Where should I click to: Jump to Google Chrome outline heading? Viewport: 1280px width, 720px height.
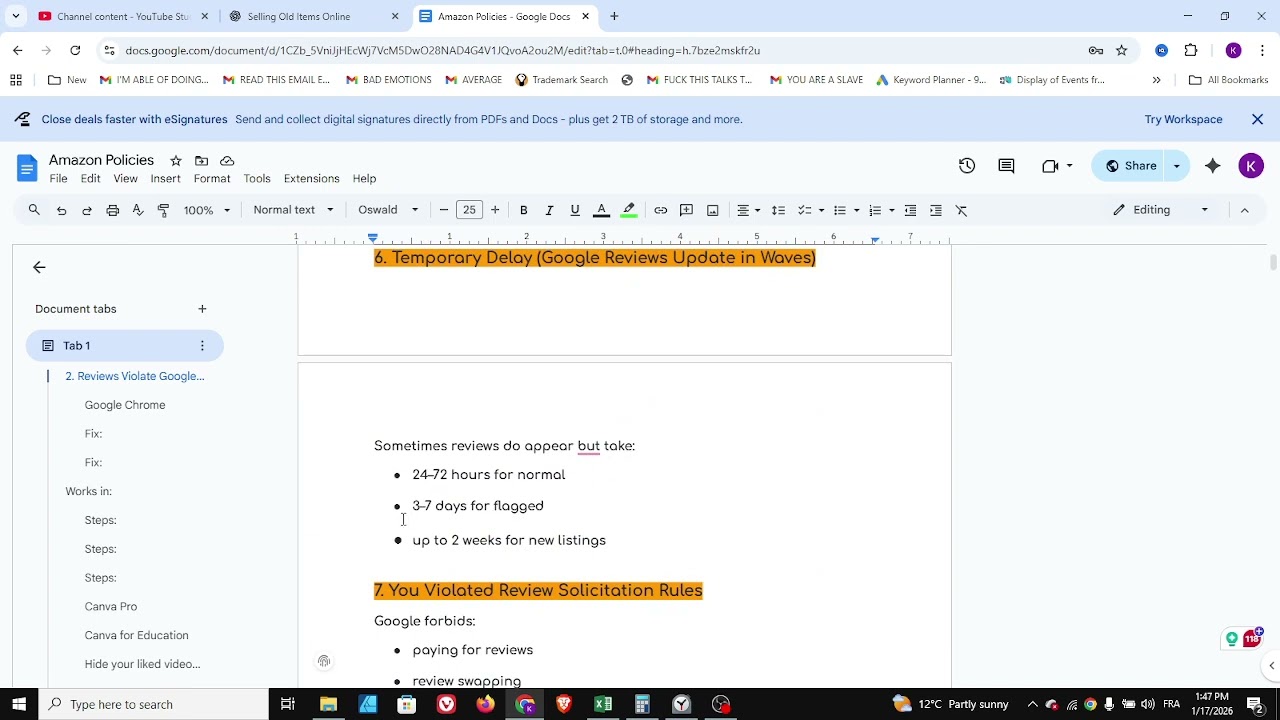coord(125,405)
